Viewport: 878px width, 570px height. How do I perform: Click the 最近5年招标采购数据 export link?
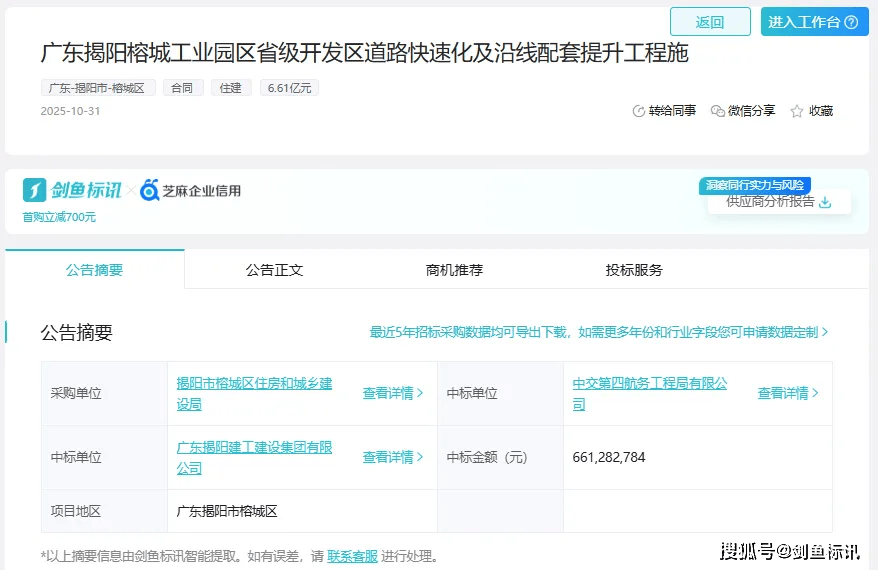pyautogui.click(x=599, y=332)
